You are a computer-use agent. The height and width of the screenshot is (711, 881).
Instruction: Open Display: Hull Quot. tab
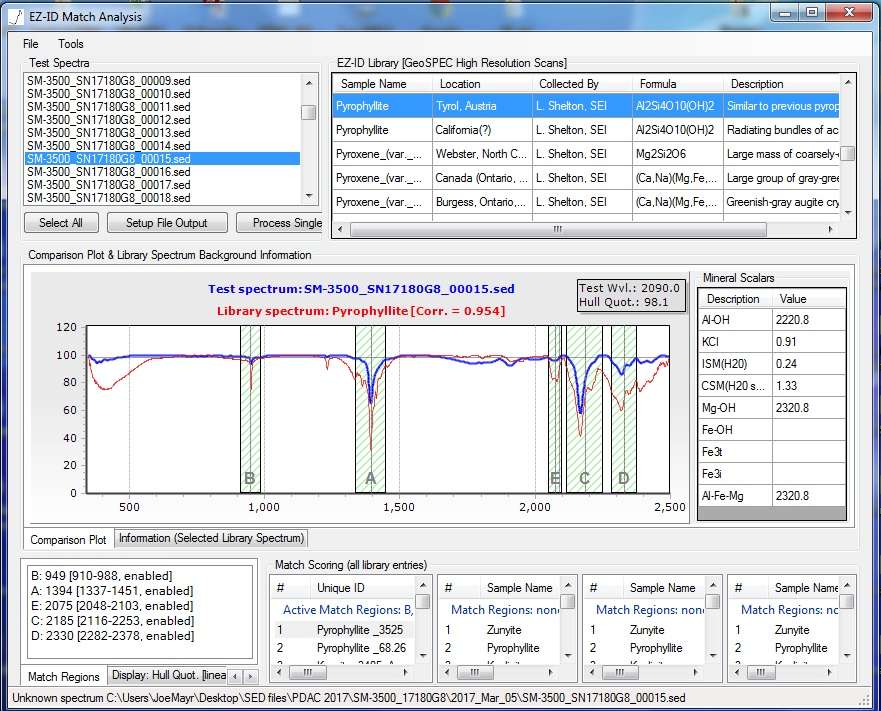(x=168, y=675)
